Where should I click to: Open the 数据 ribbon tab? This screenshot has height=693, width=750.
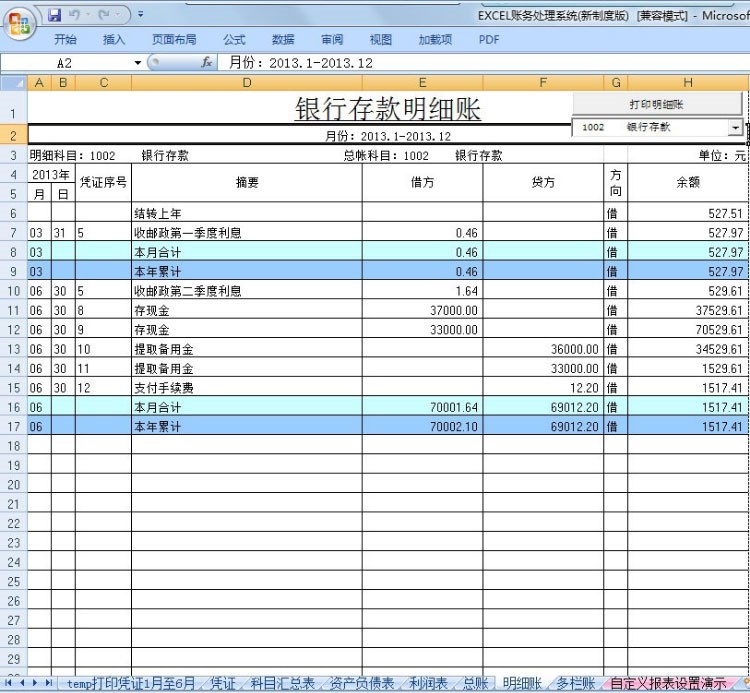[283, 40]
